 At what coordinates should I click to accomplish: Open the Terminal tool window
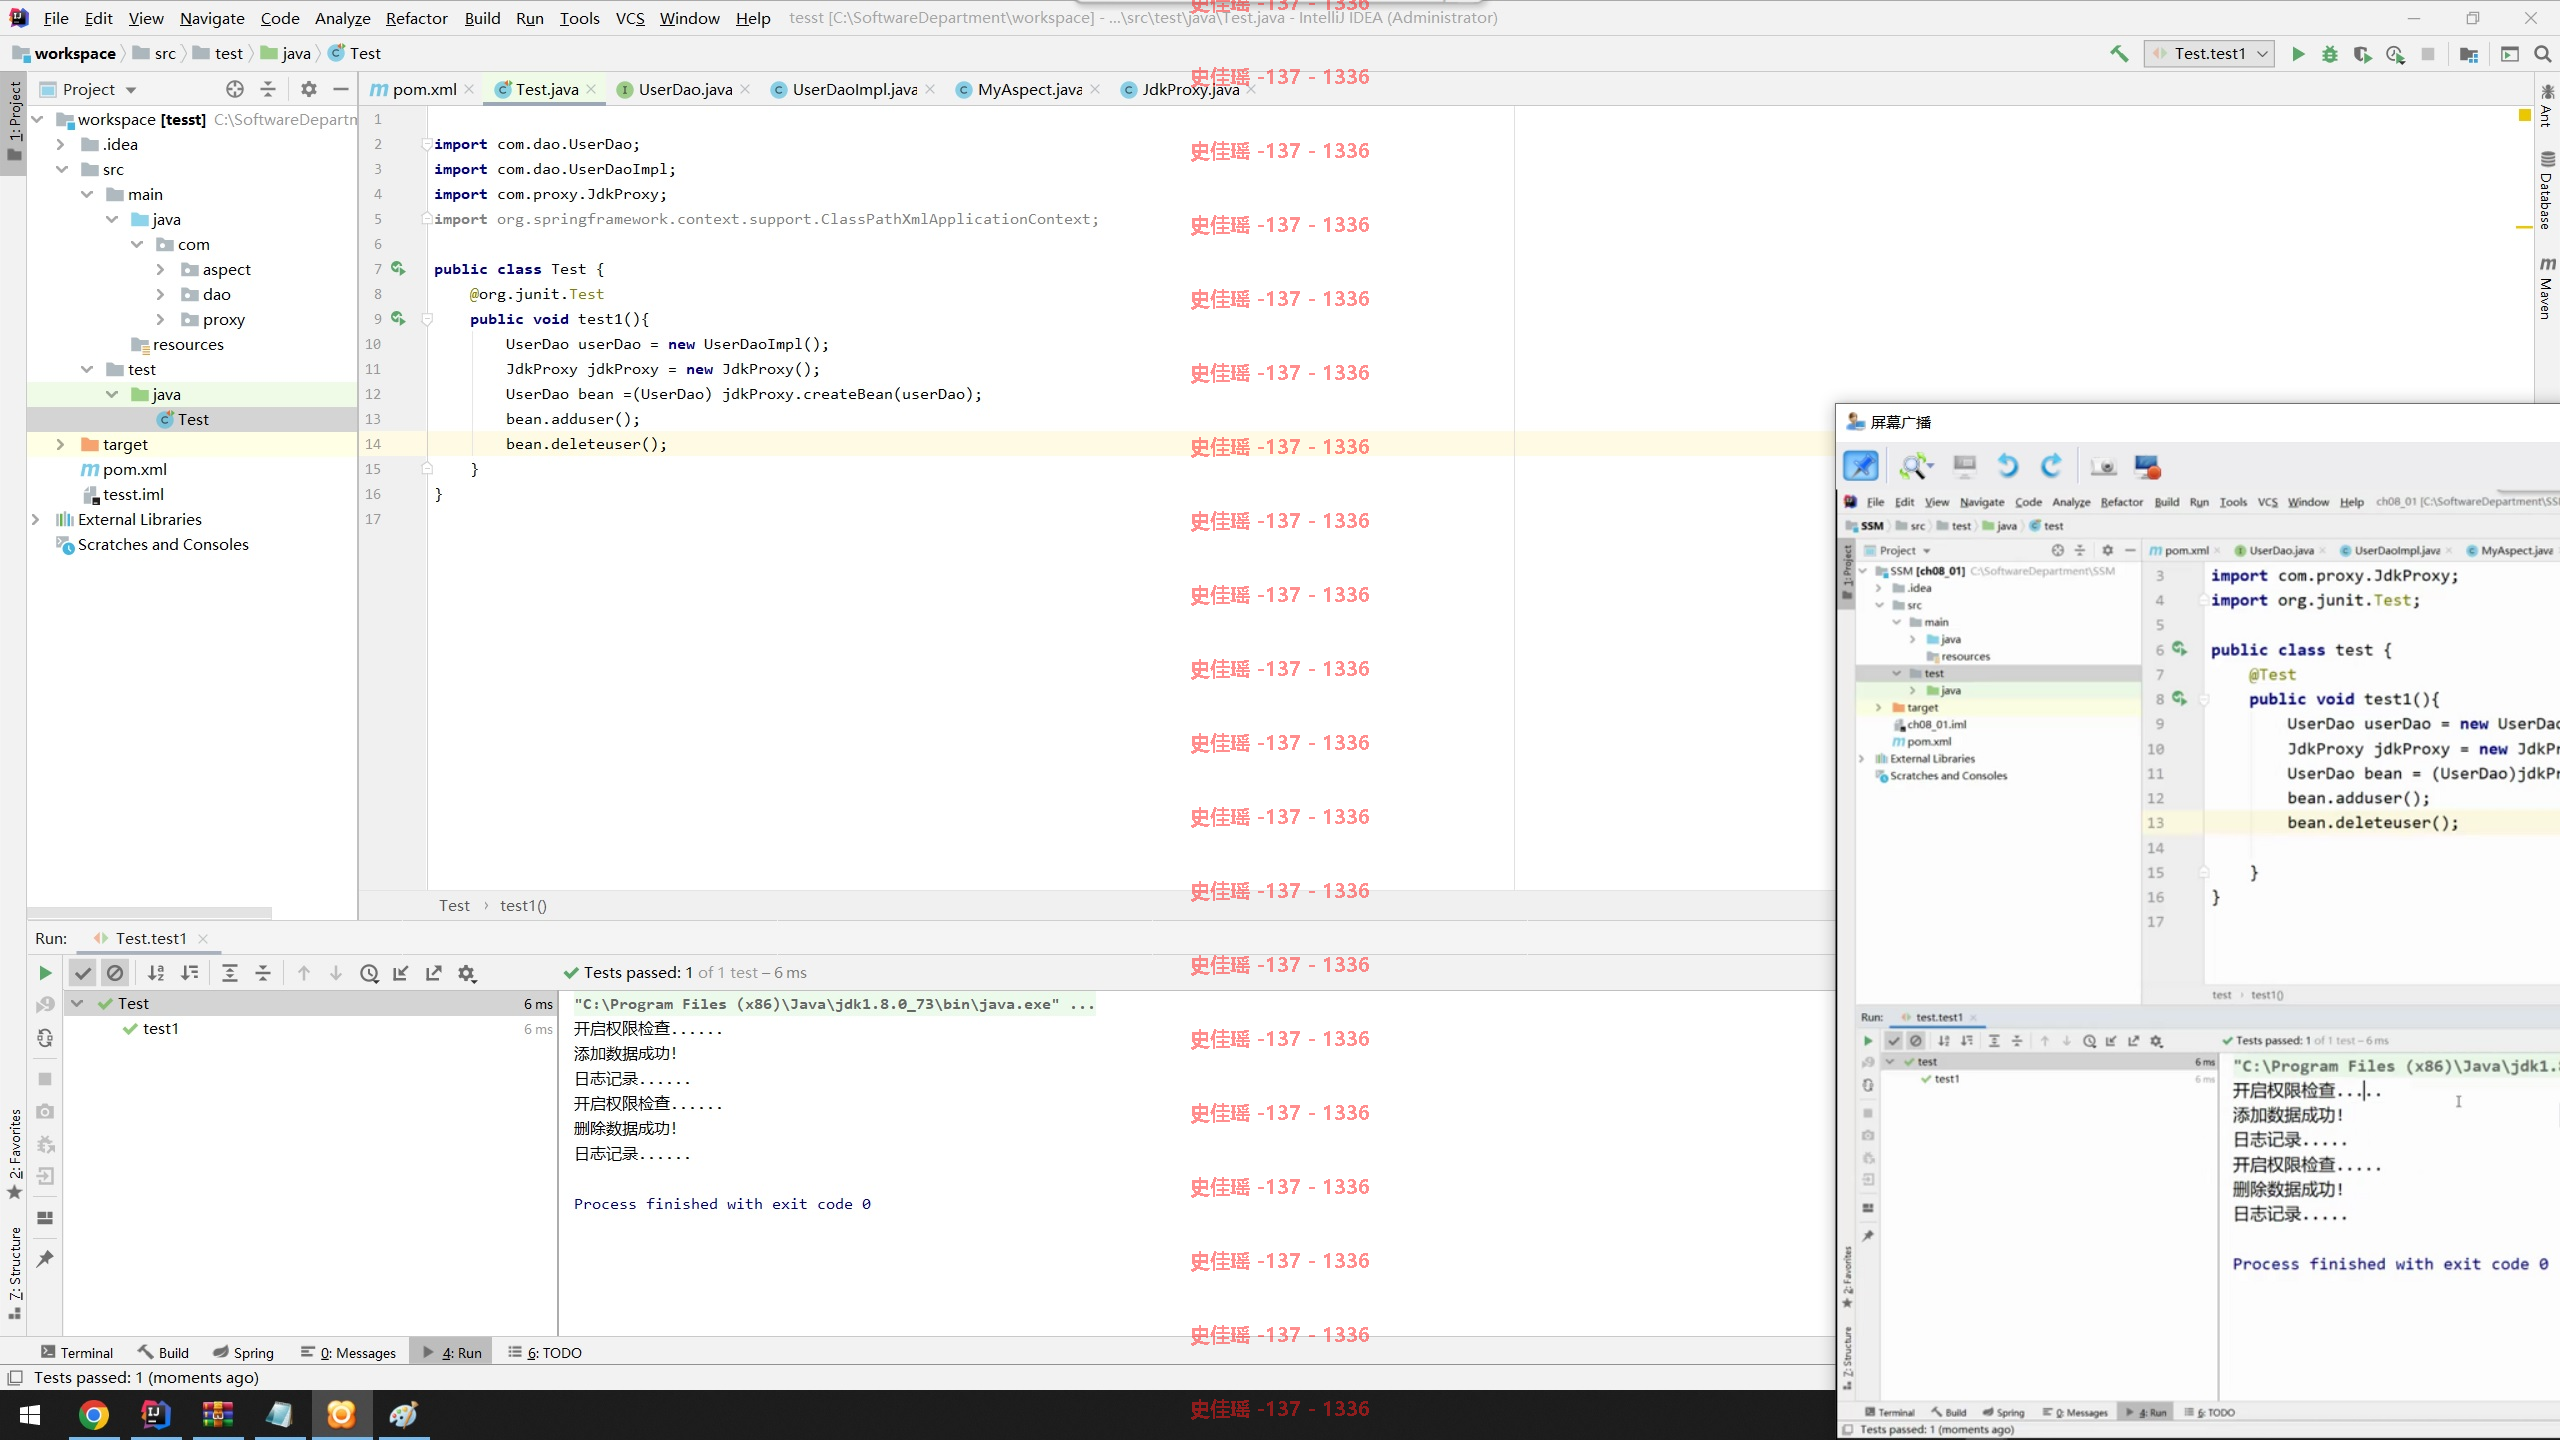pos(77,1352)
